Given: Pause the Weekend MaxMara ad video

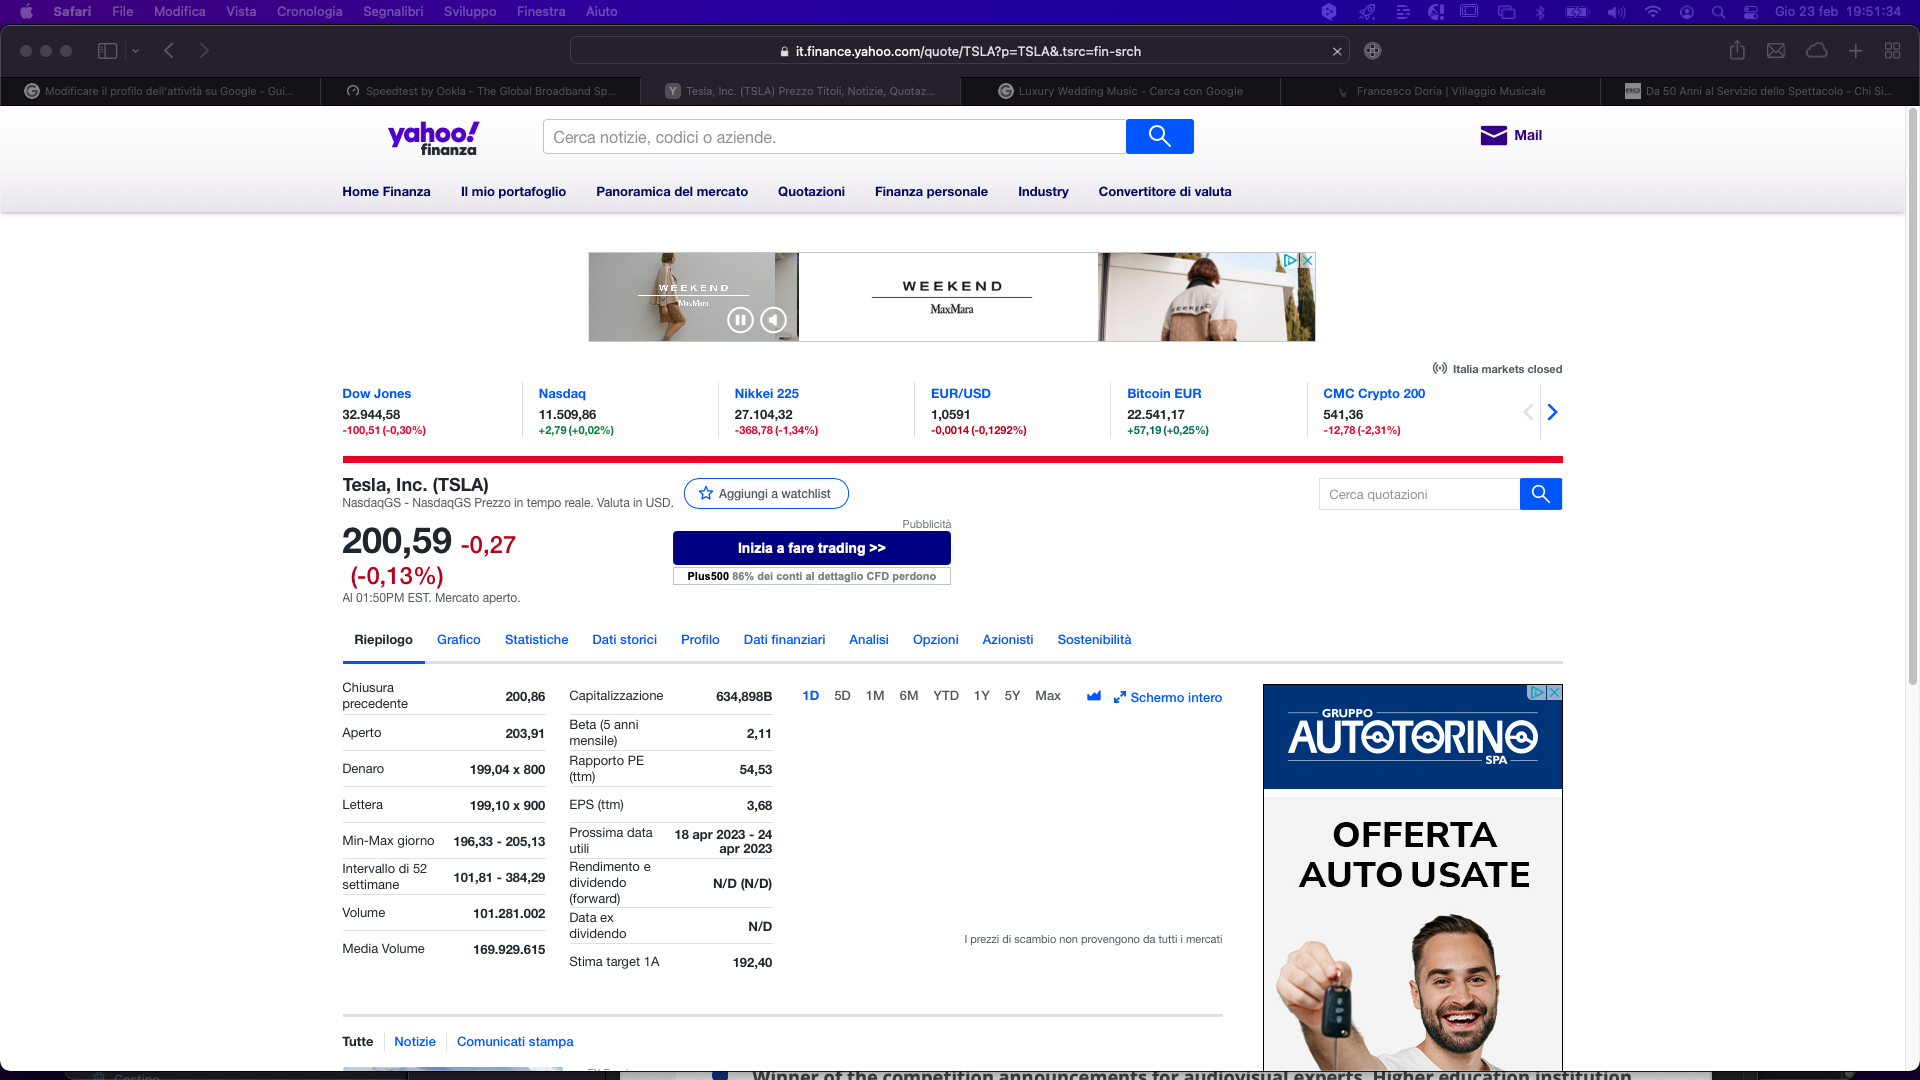Looking at the screenshot, I should [740, 320].
